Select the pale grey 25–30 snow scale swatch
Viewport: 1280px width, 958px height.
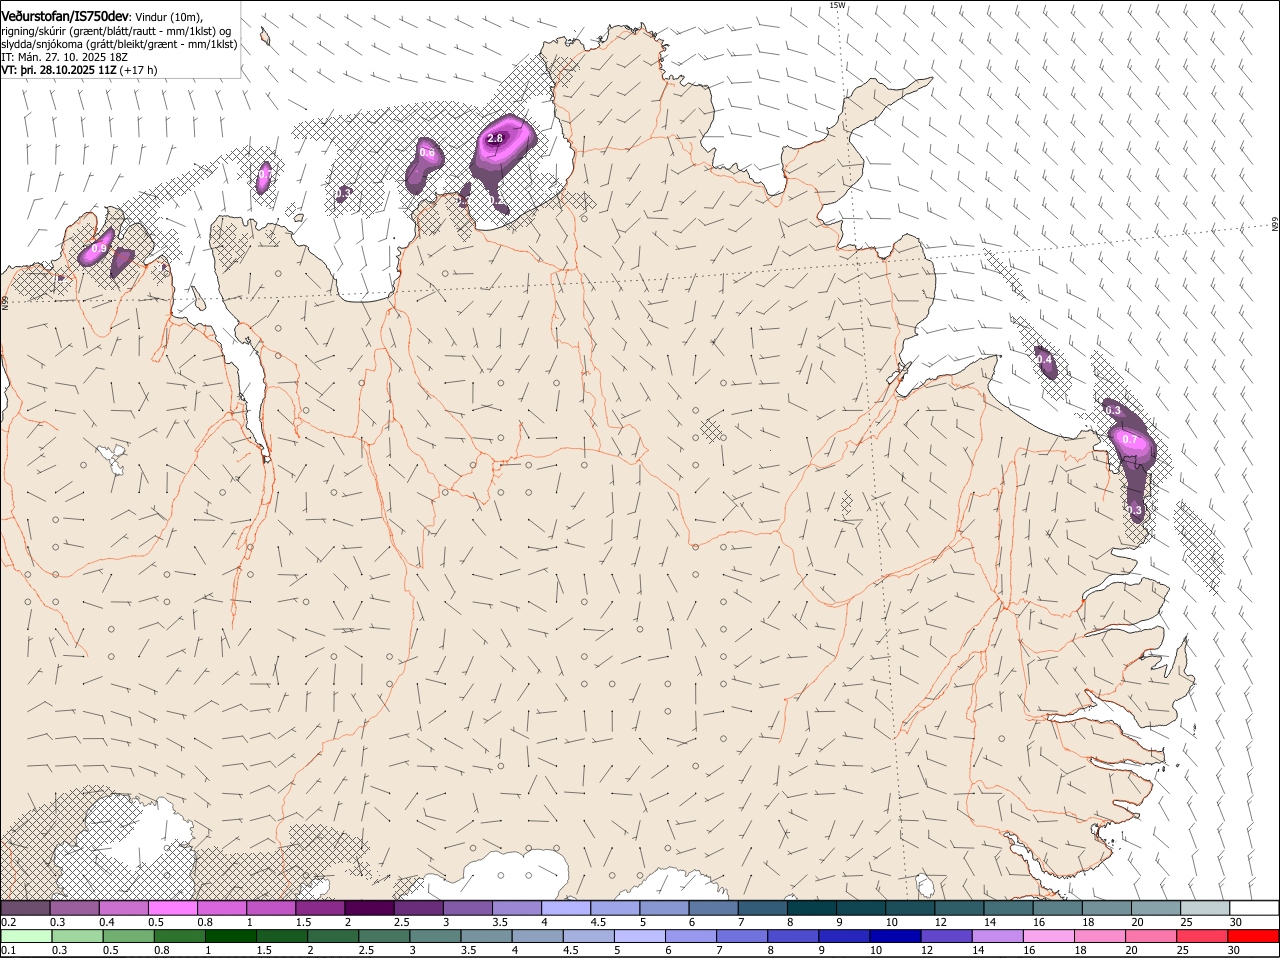1205,907
